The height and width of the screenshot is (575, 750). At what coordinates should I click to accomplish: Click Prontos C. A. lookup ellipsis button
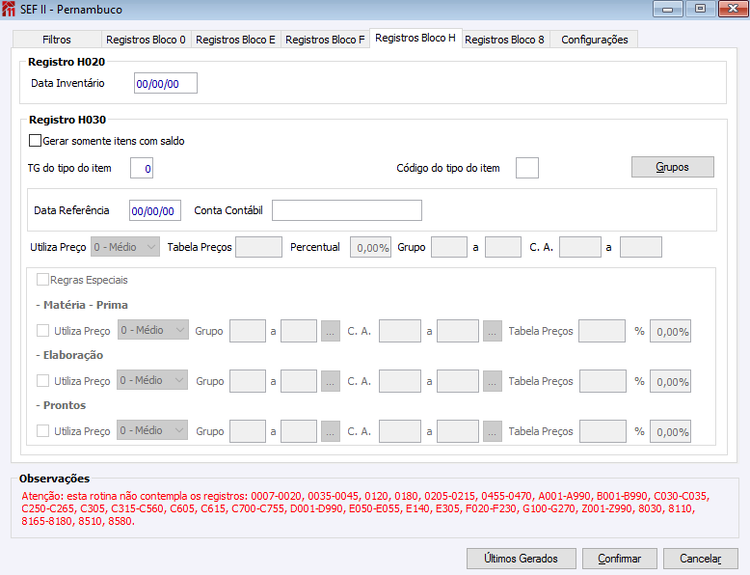[492, 431]
